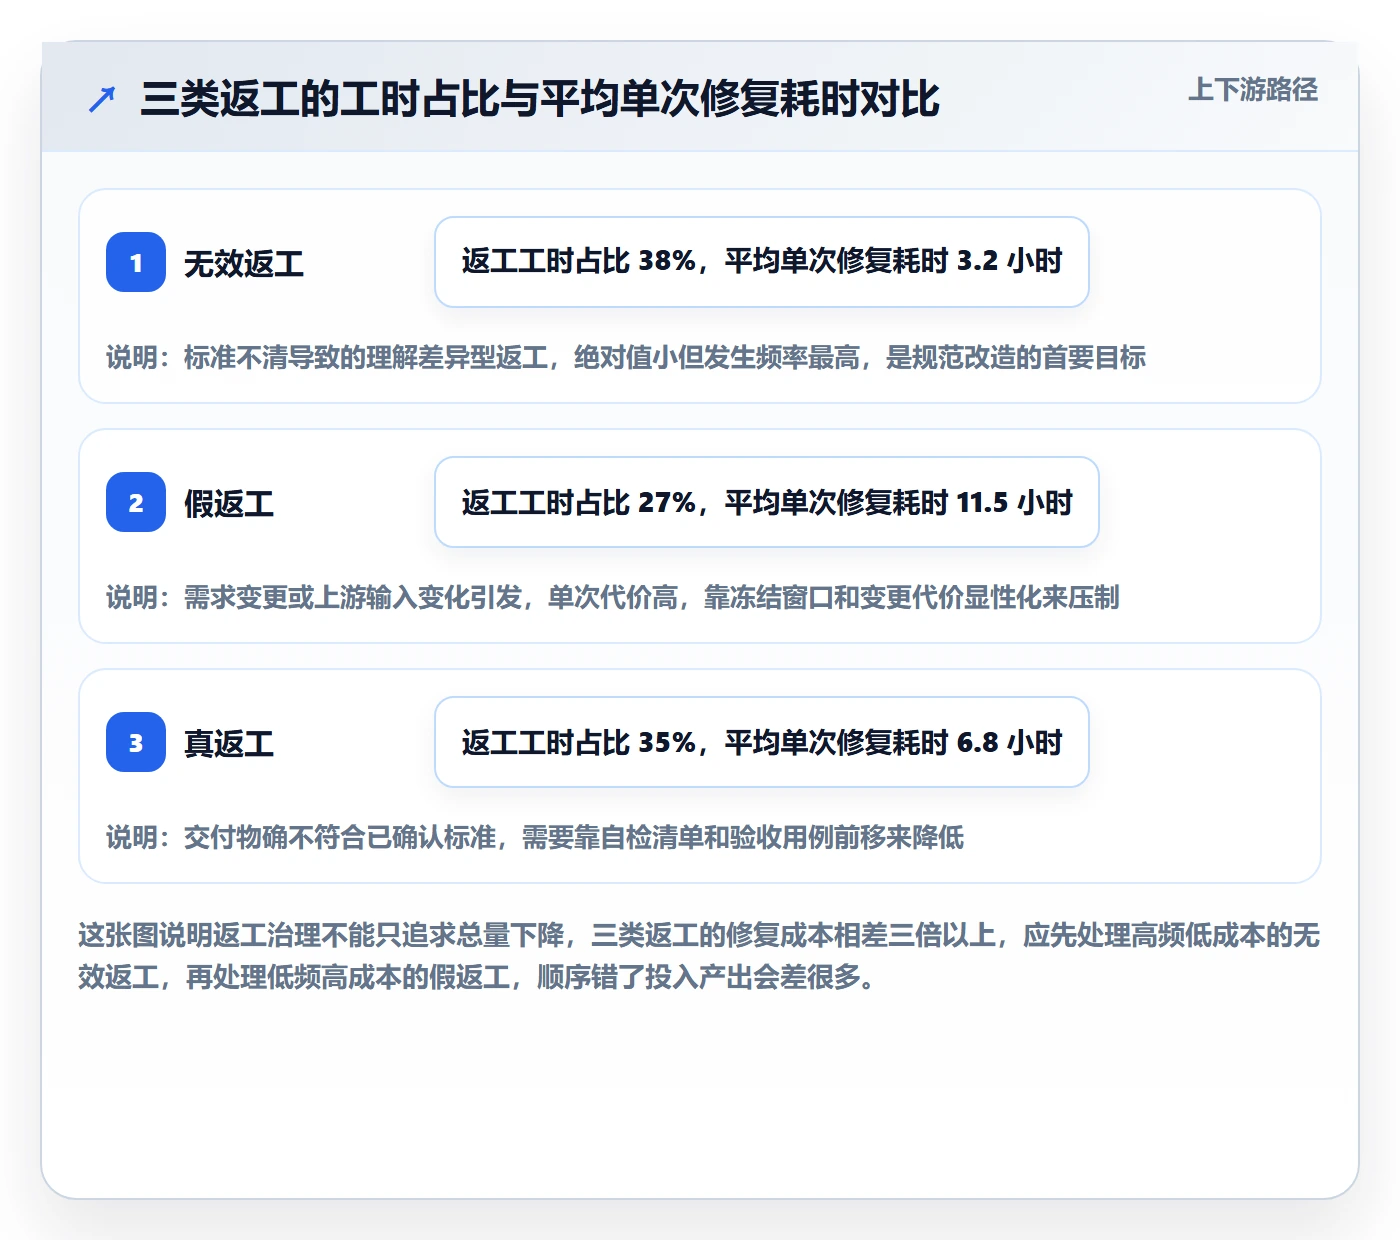Image resolution: width=1400 pixels, height=1240 pixels.
Task: Click the number 1 badge for 无效返工
Action: point(136,262)
